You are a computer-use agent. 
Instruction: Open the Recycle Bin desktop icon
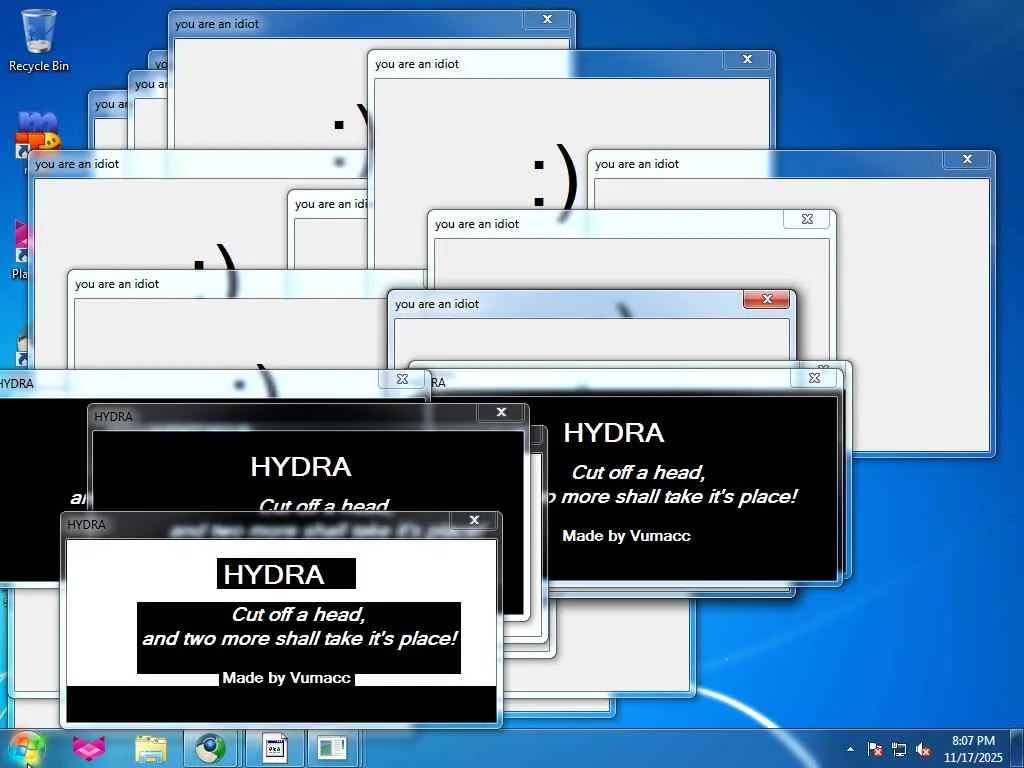(x=38, y=39)
